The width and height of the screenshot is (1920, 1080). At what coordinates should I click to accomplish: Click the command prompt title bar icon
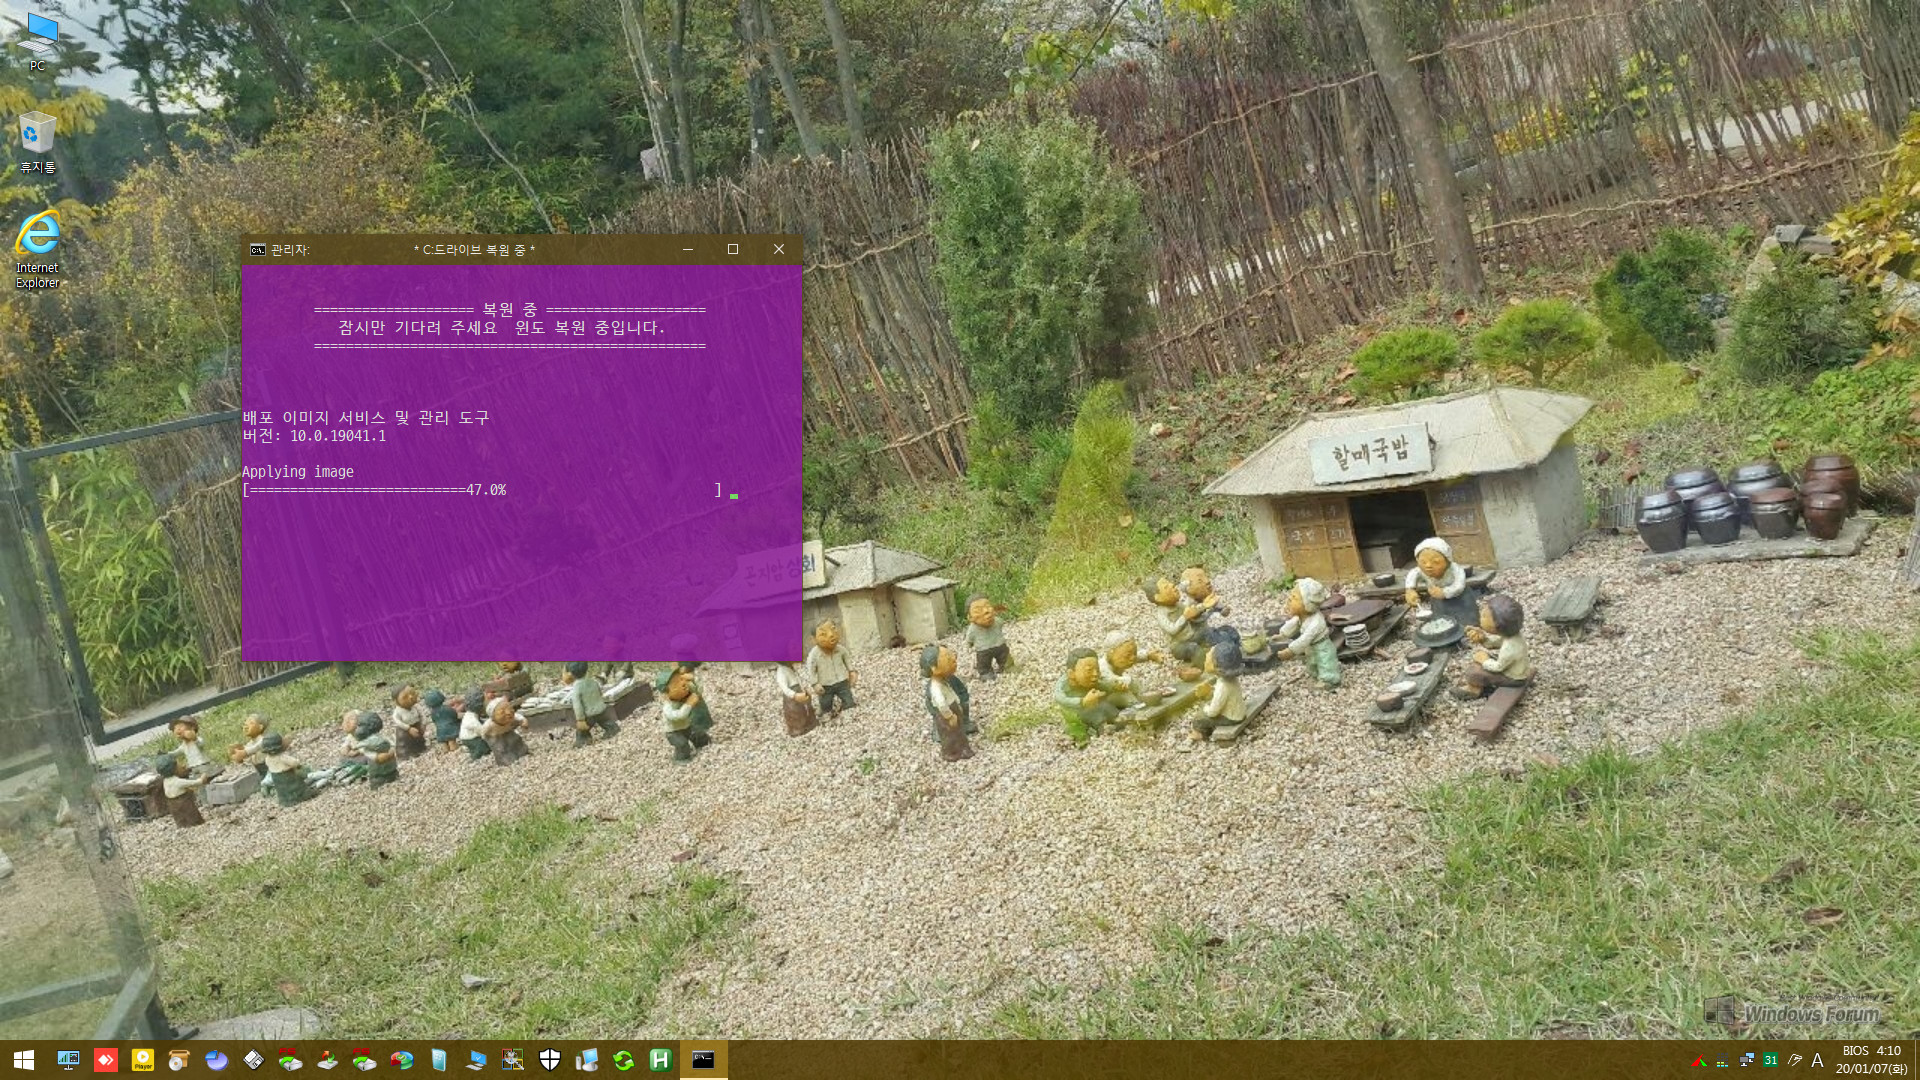tap(257, 250)
